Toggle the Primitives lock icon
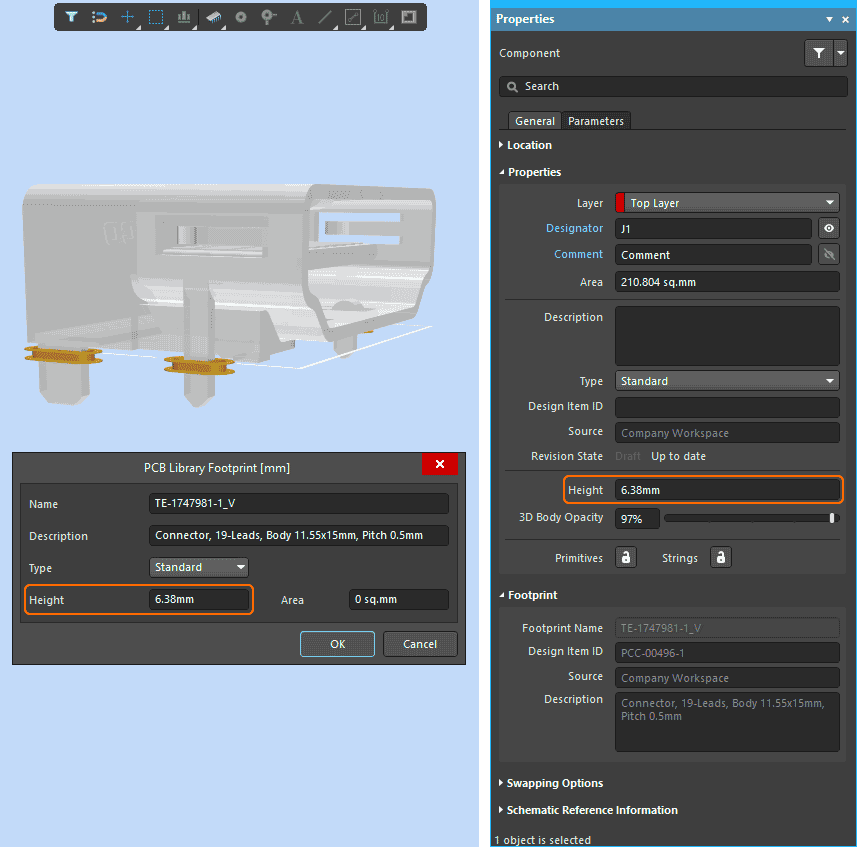The width and height of the screenshot is (857, 847). click(626, 557)
